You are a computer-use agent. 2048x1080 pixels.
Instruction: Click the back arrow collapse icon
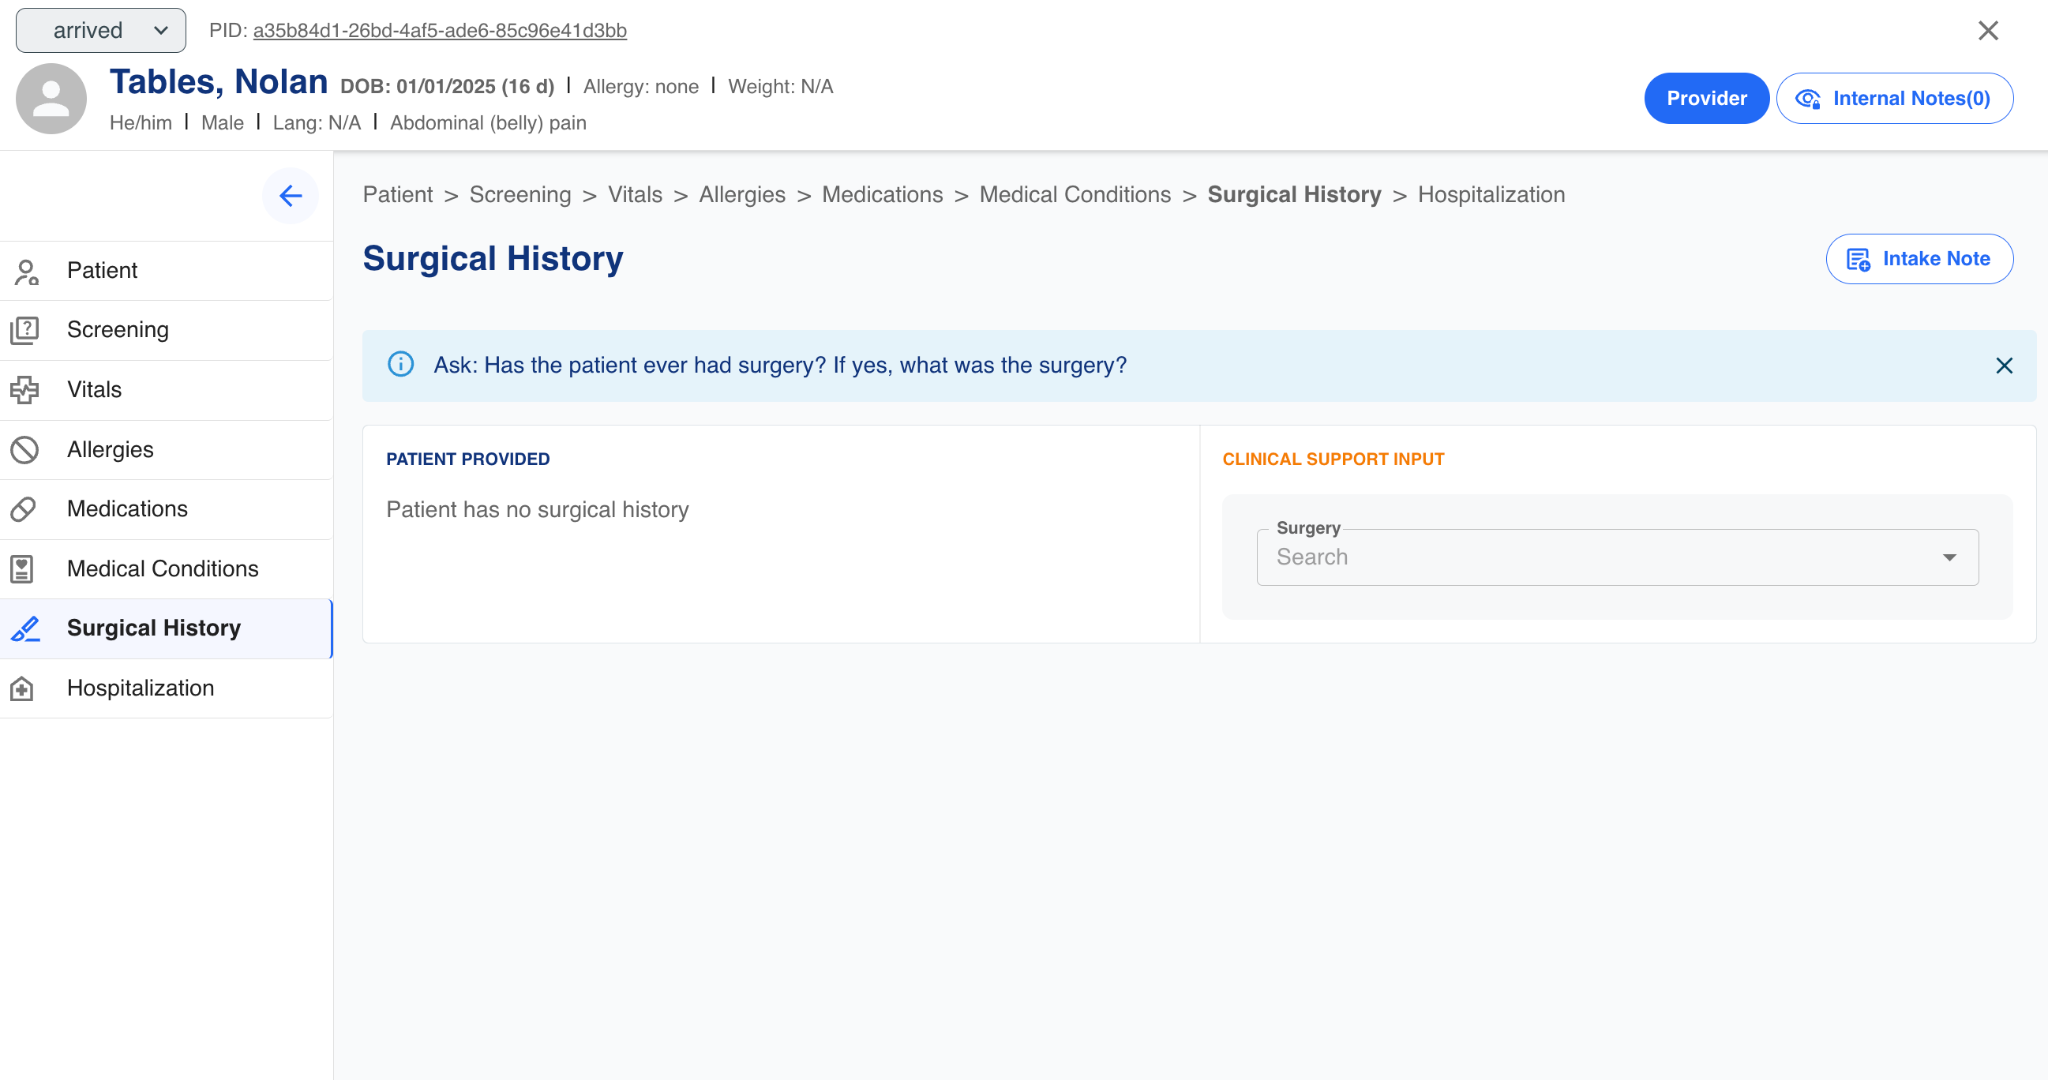pos(290,196)
